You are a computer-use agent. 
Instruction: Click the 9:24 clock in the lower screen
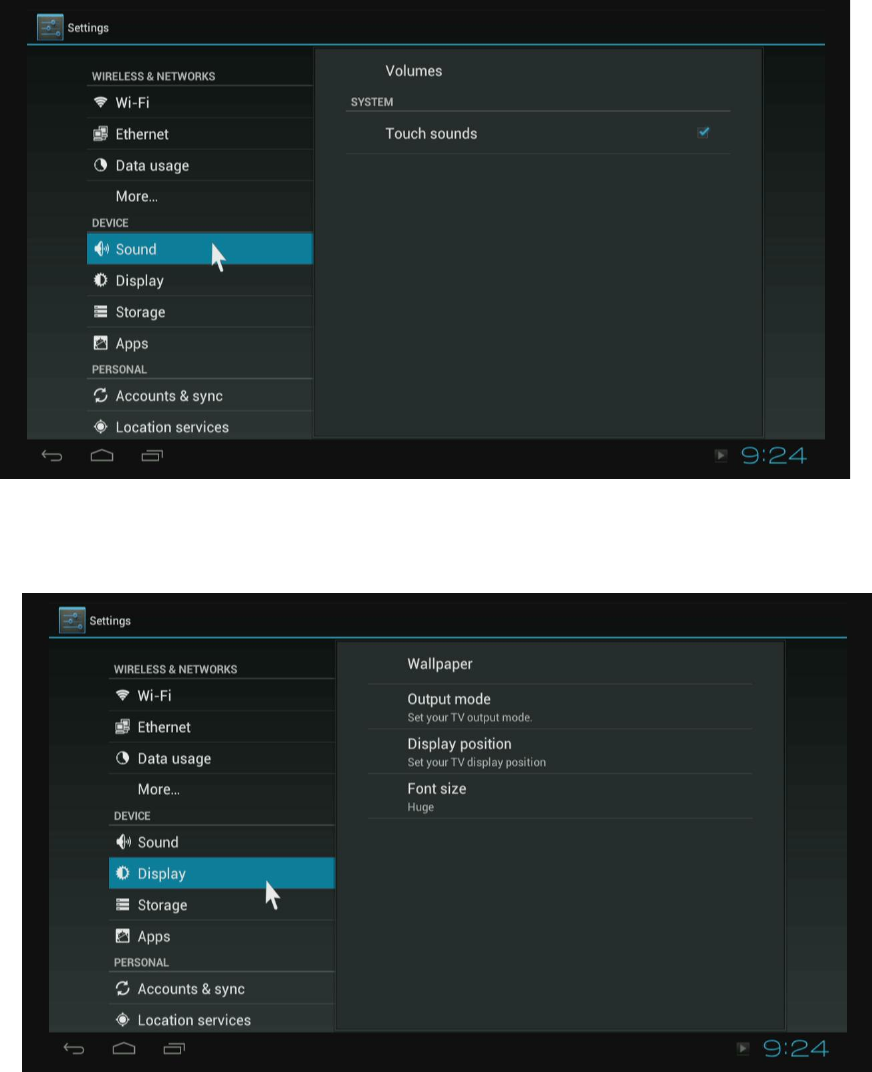click(x=795, y=1048)
